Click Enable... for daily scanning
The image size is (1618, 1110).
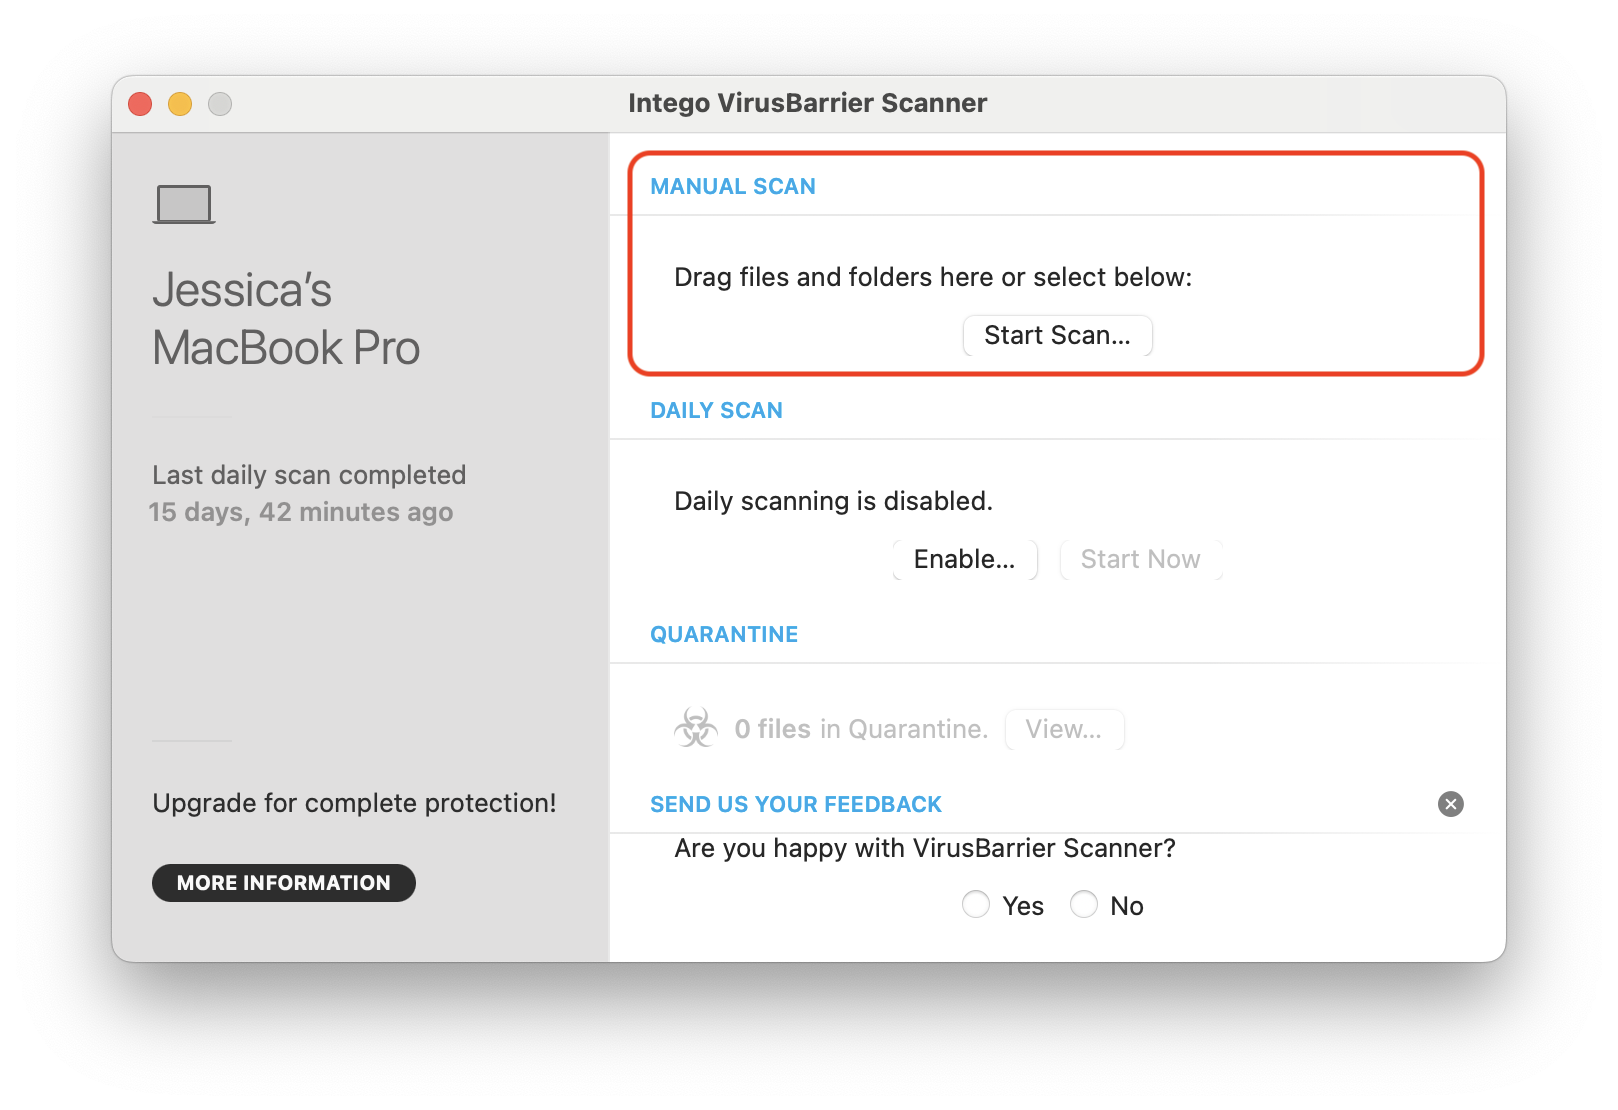coord(965,560)
